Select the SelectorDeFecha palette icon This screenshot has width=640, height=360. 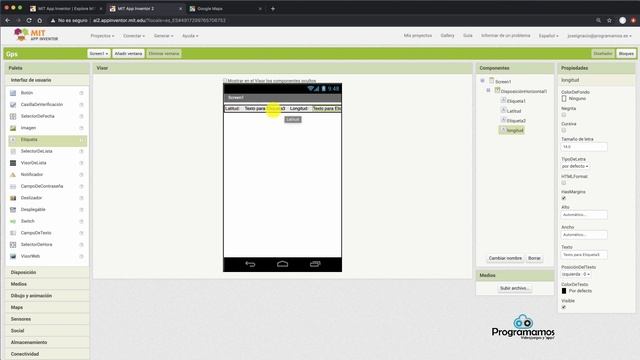13,116
